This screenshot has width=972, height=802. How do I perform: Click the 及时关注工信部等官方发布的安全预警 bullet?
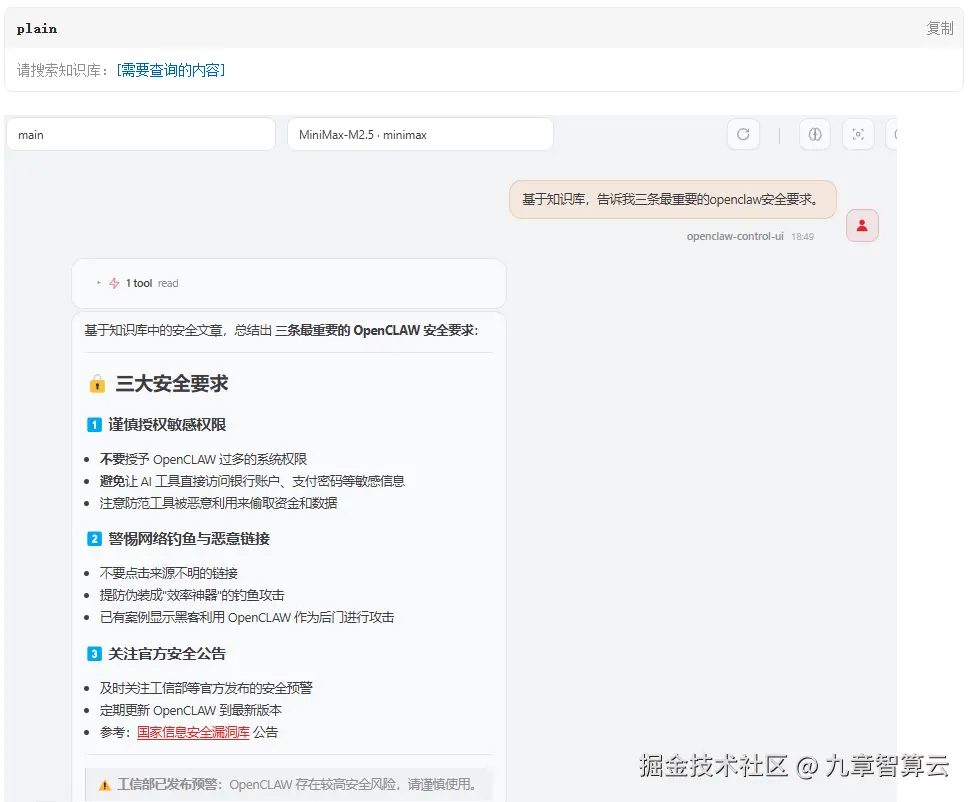(206, 688)
